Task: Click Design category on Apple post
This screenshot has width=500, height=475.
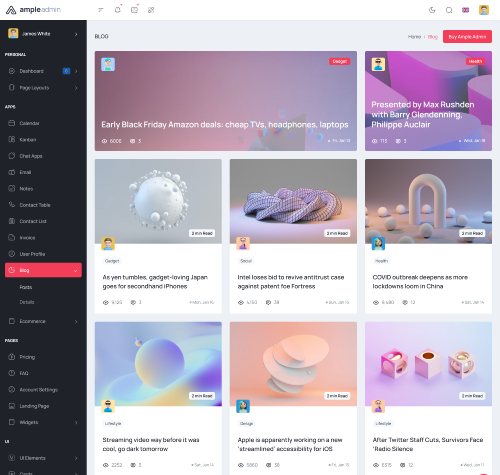Action: [x=246, y=424]
